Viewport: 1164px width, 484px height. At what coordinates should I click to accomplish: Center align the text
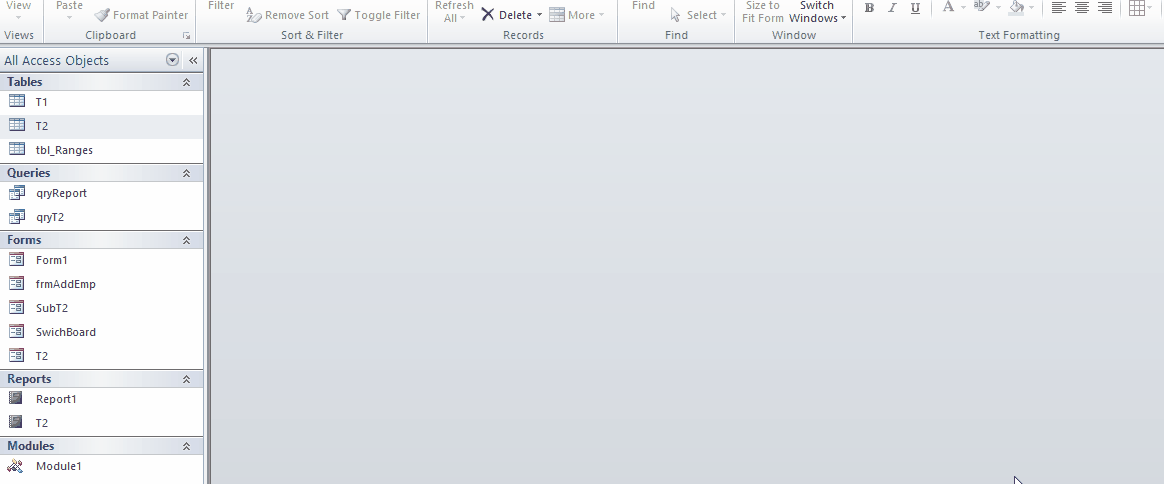tap(1082, 8)
